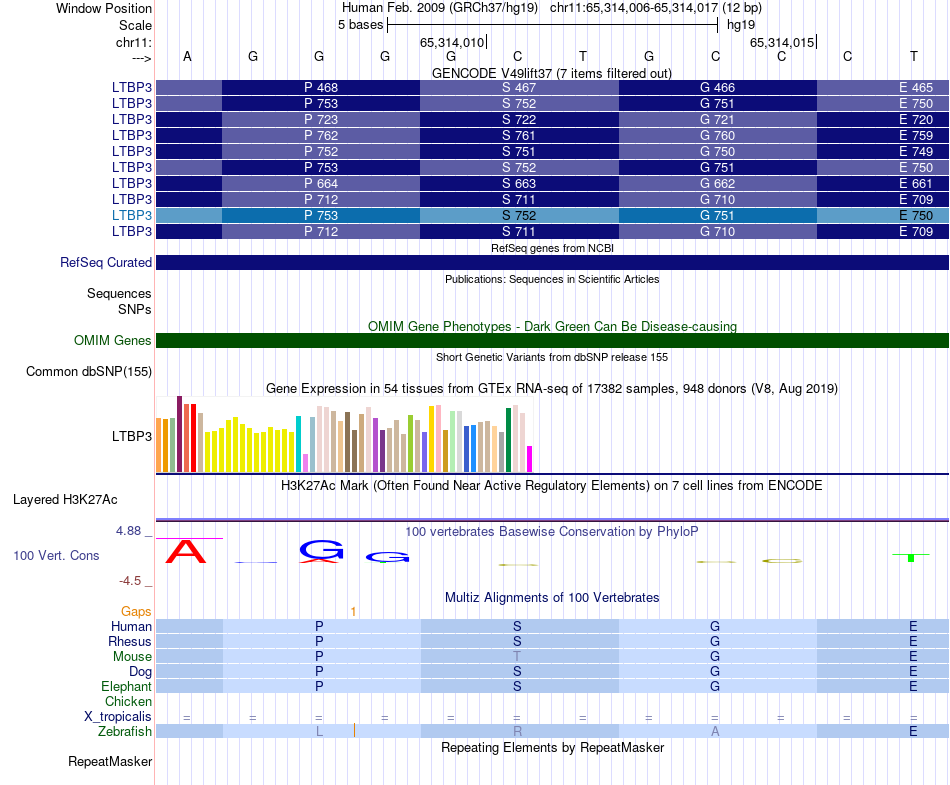950x785 pixels.
Task: Click the large blue G in conservation logo
Action: [321, 549]
